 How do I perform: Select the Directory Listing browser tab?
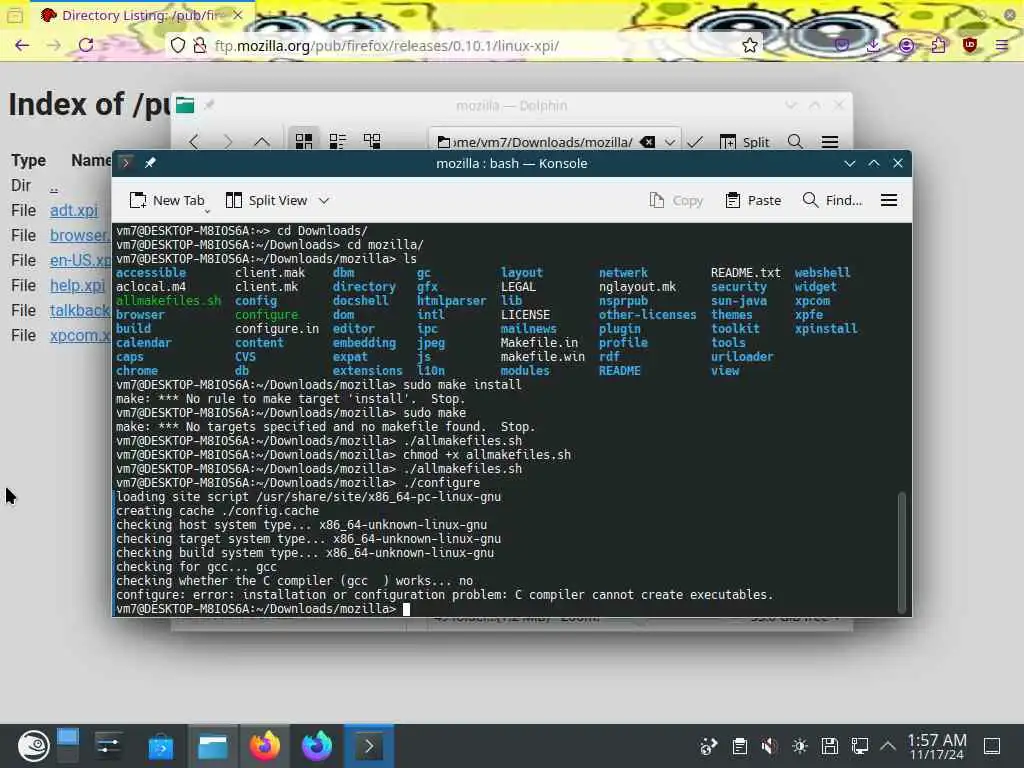coord(140,15)
